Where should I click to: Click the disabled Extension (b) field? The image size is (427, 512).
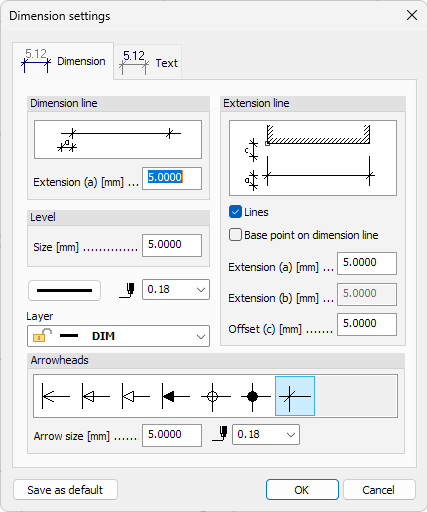click(x=367, y=294)
